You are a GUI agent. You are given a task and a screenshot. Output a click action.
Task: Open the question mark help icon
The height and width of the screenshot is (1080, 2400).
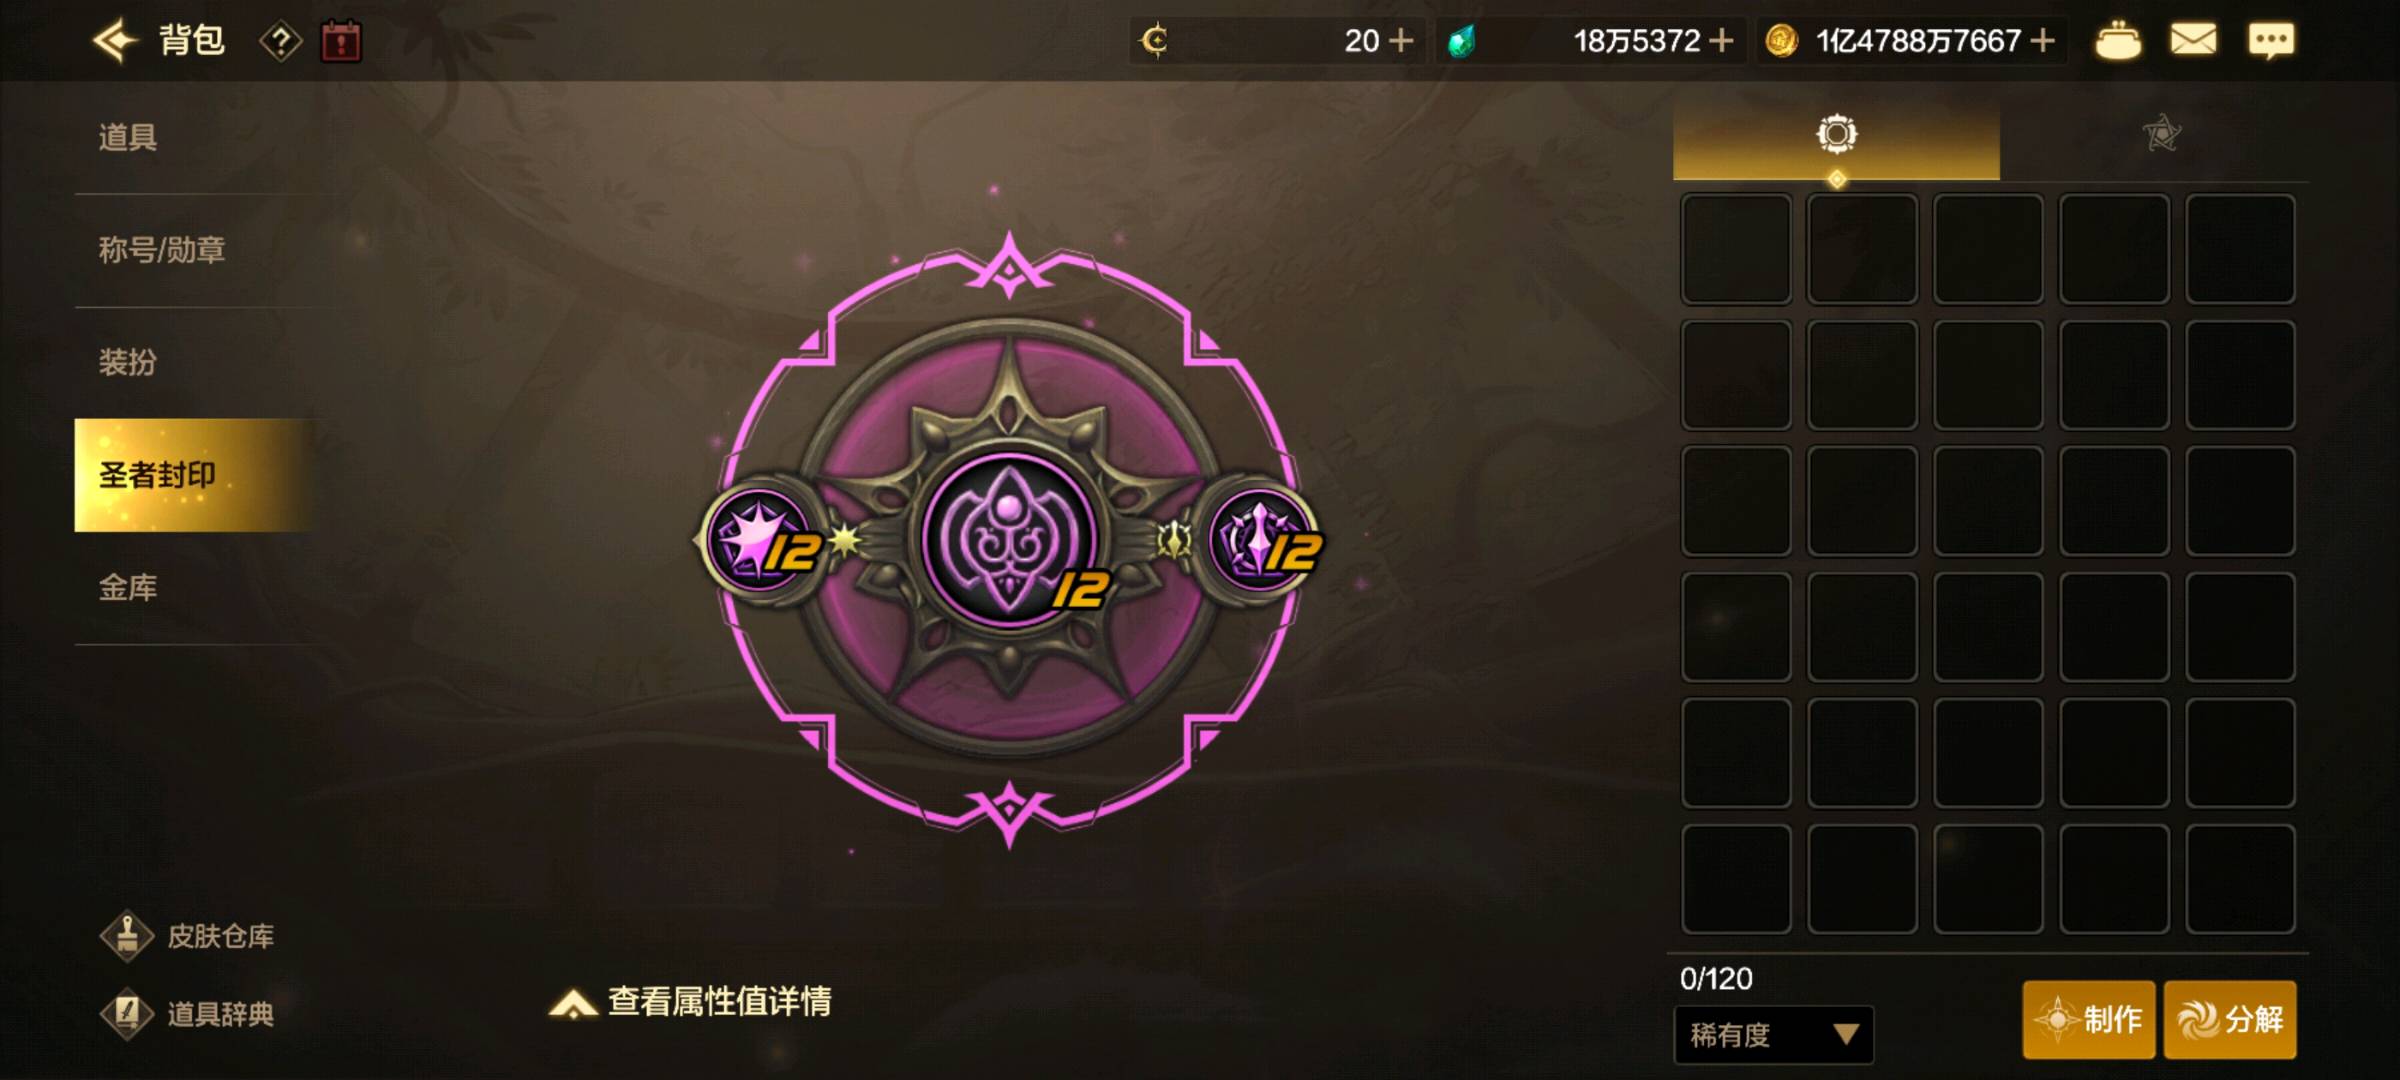pos(281,42)
